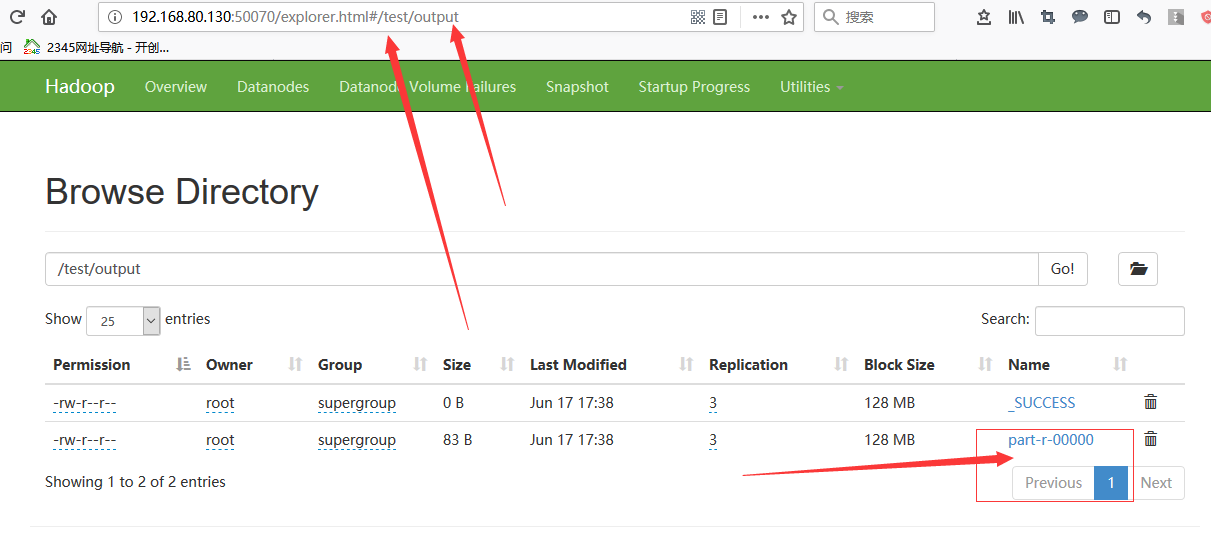Image resolution: width=1211 pixels, height=545 pixels.
Task: Open the Show entries count dropdown
Action: coord(123,321)
